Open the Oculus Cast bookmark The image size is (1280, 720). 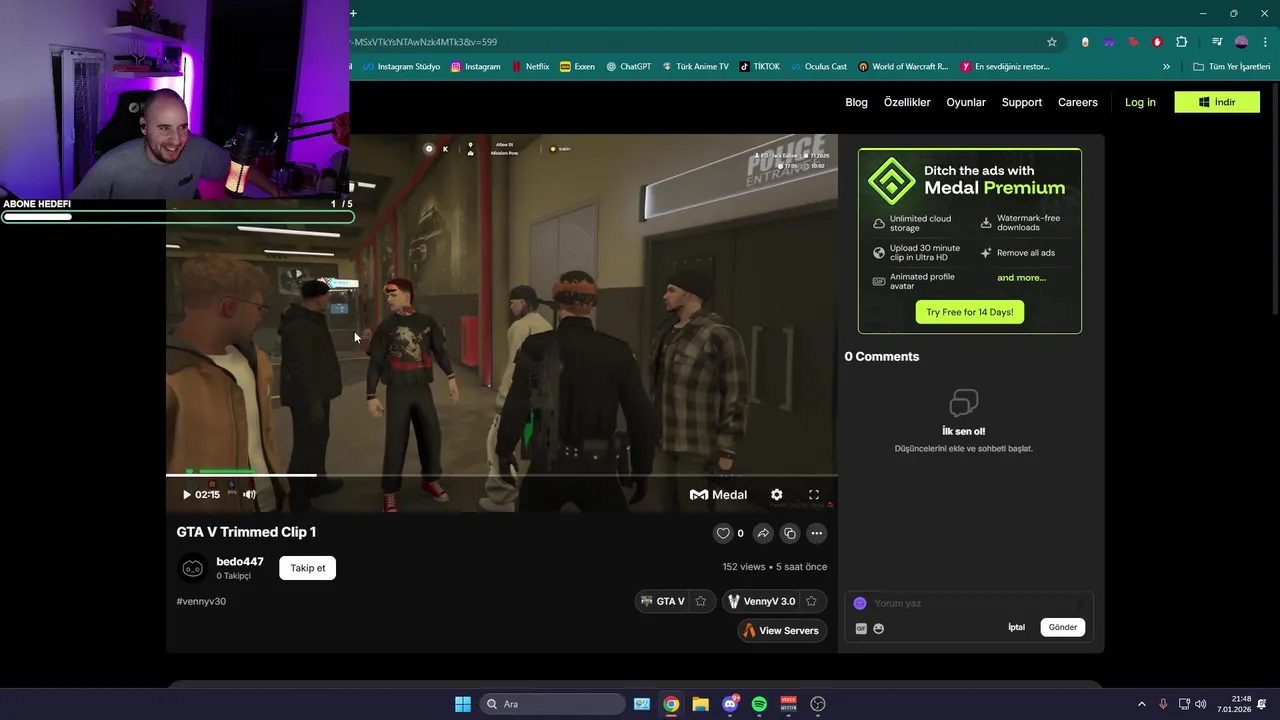click(x=819, y=67)
